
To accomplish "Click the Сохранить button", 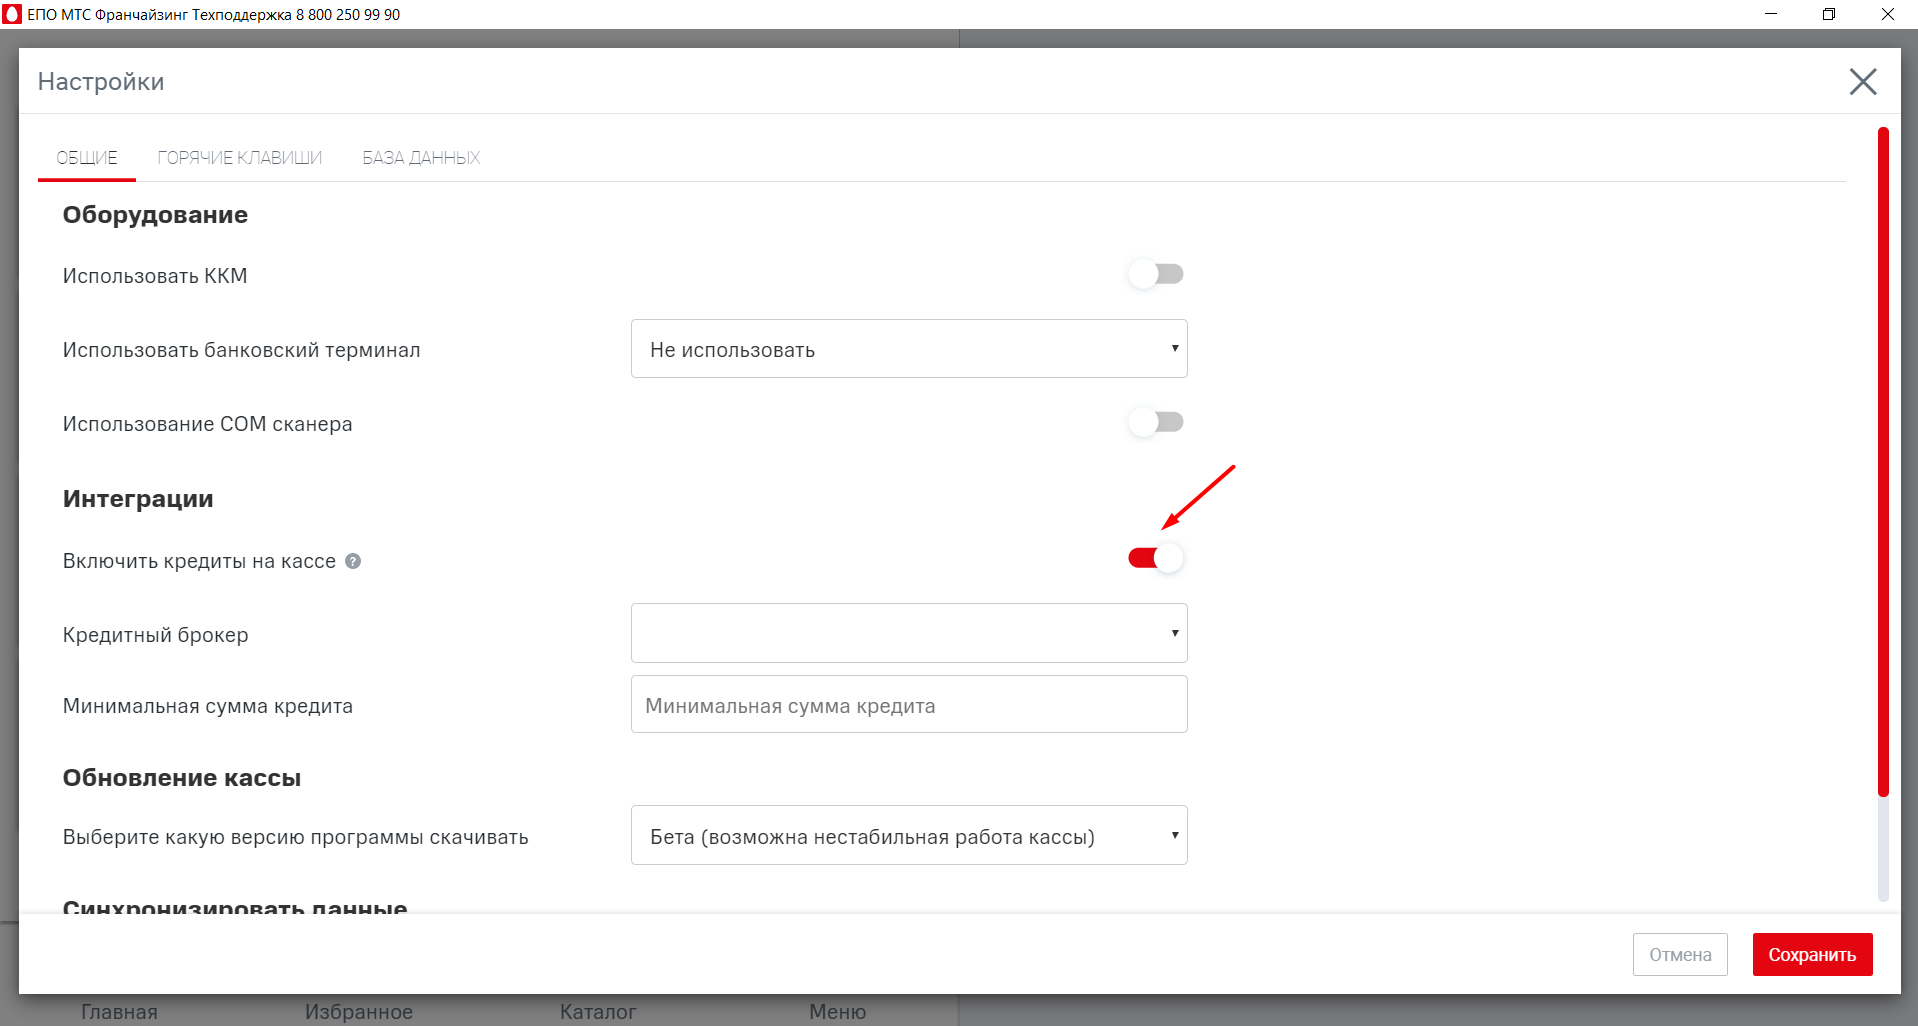I will click(x=1812, y=955).
